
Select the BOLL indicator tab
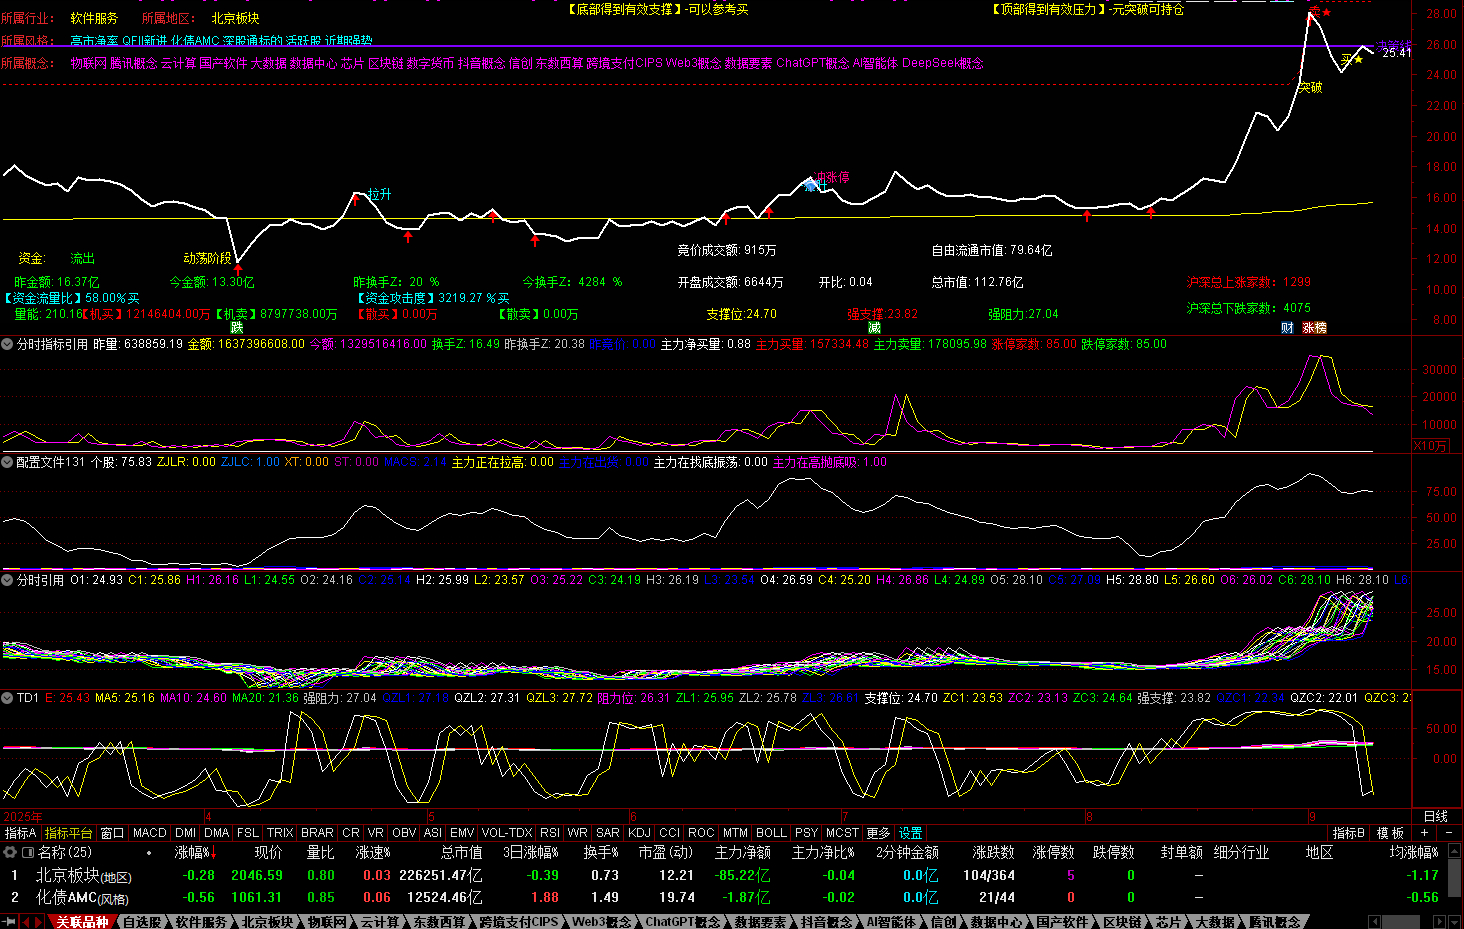point(771,833)
